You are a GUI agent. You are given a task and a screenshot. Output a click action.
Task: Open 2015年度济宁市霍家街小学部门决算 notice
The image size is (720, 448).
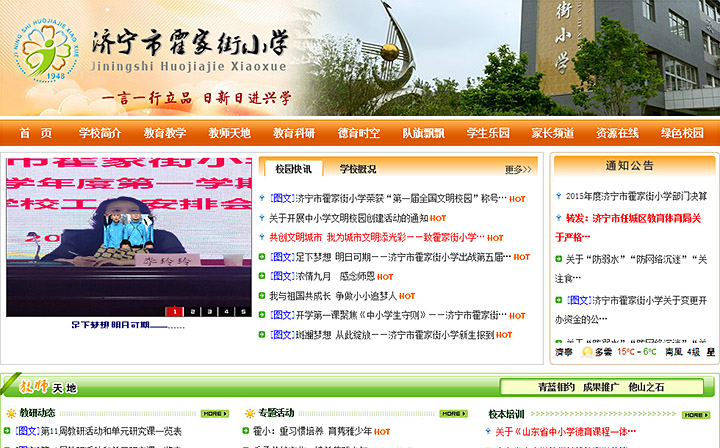[x=636, y=197]
